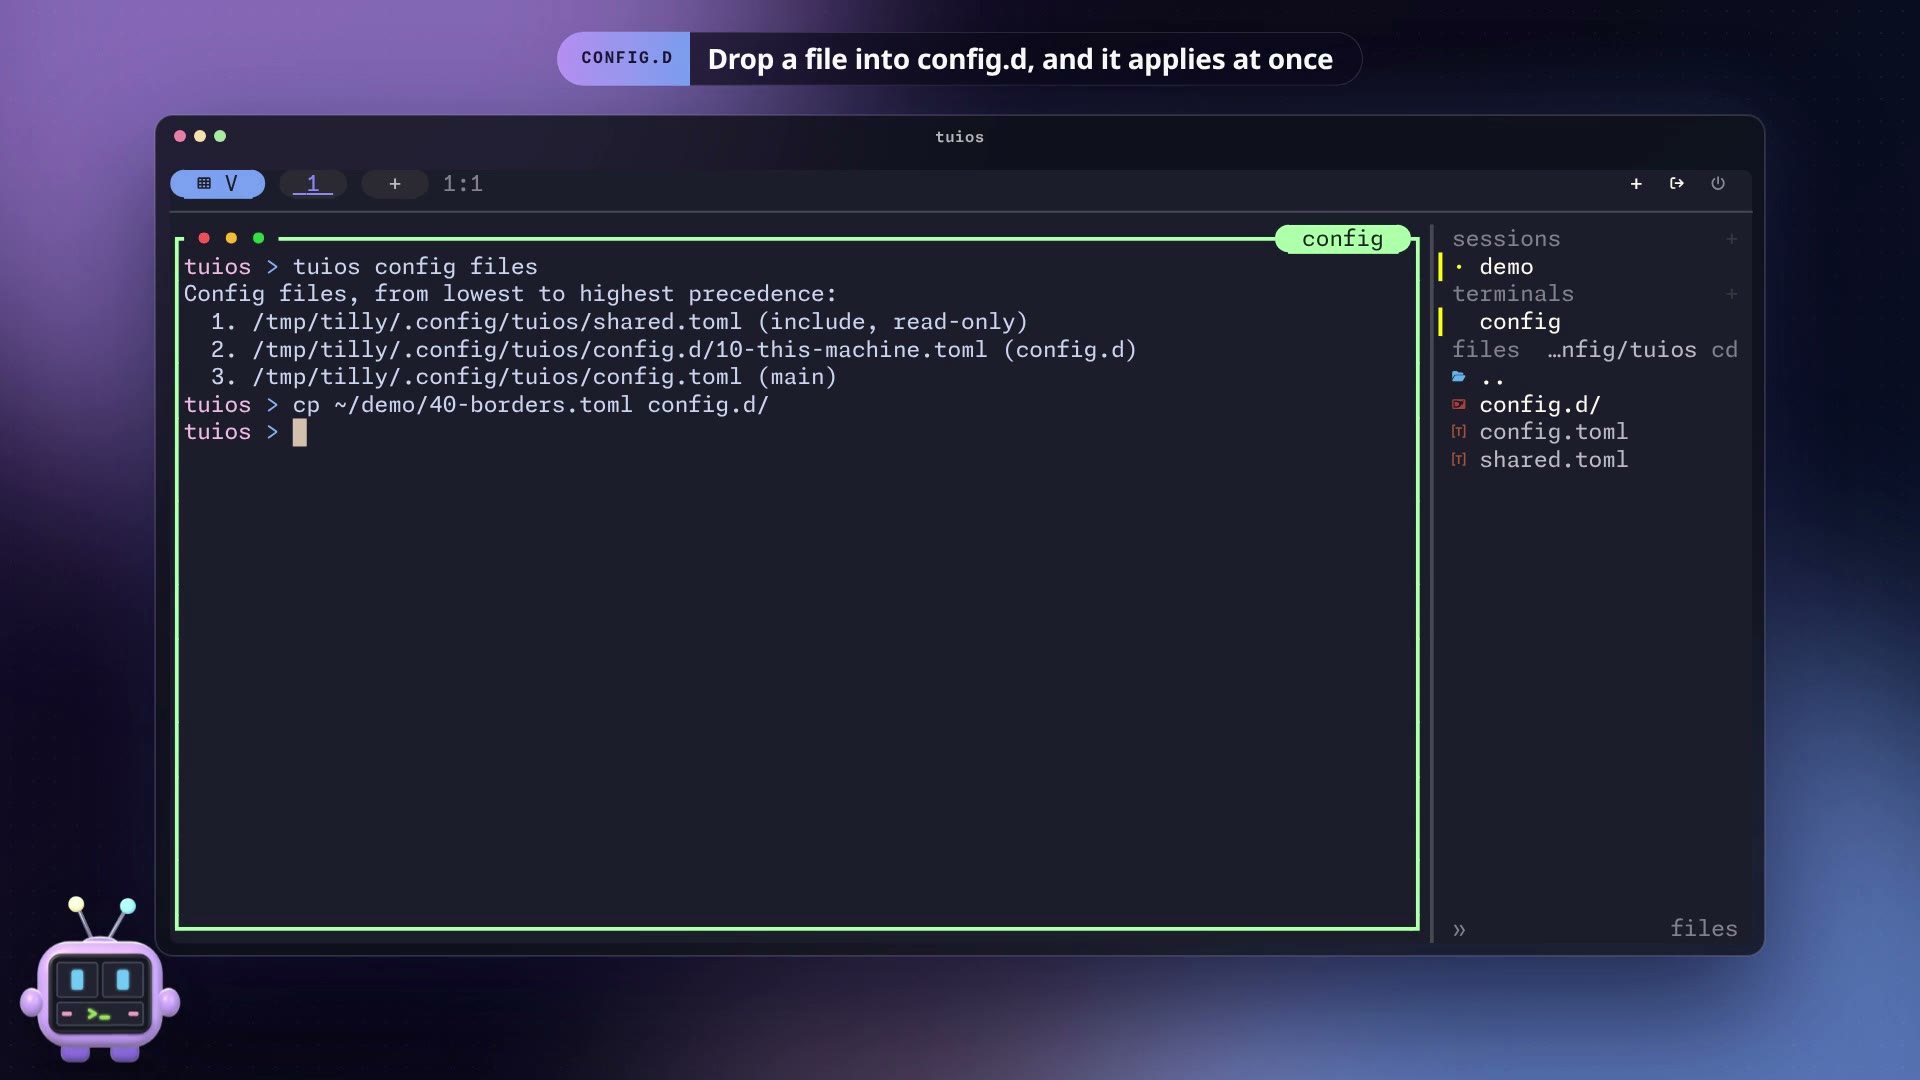
Task: Open the config.d/ folder
Action: 1540,405
